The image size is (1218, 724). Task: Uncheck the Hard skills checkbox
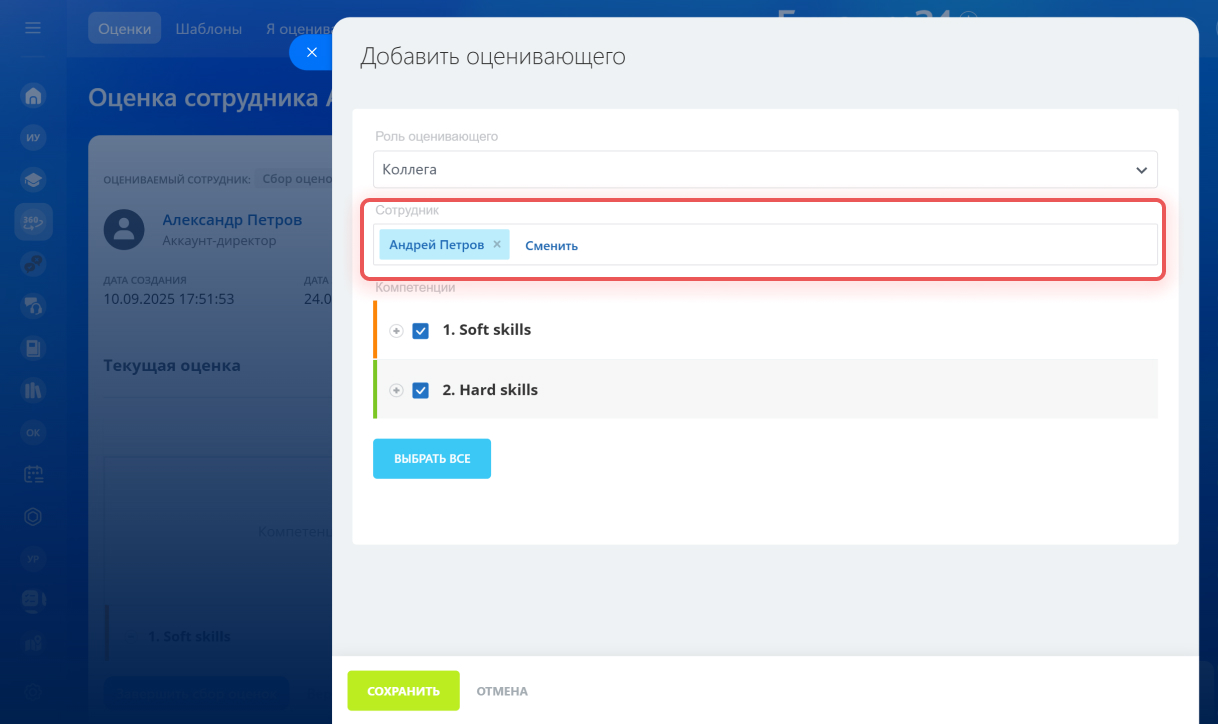tap(421, 390)
